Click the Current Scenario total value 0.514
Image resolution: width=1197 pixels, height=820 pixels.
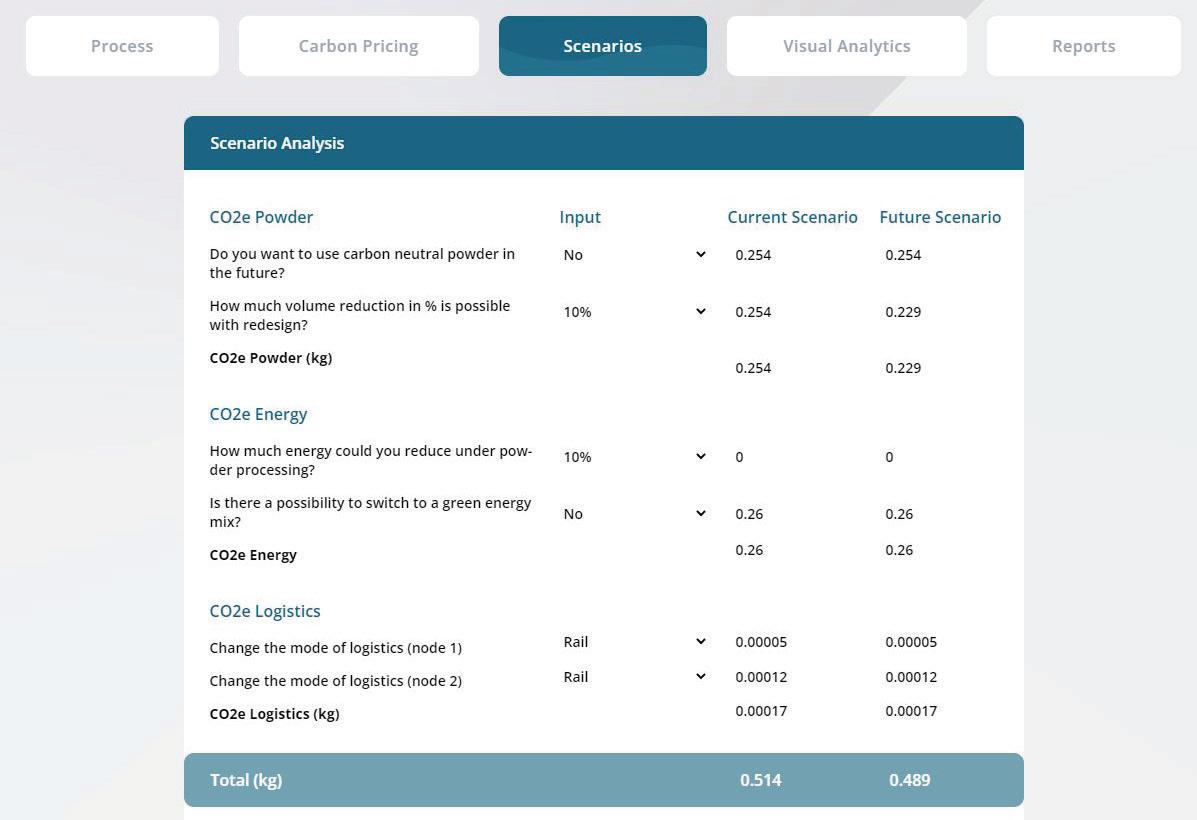[x=761, y=780]
